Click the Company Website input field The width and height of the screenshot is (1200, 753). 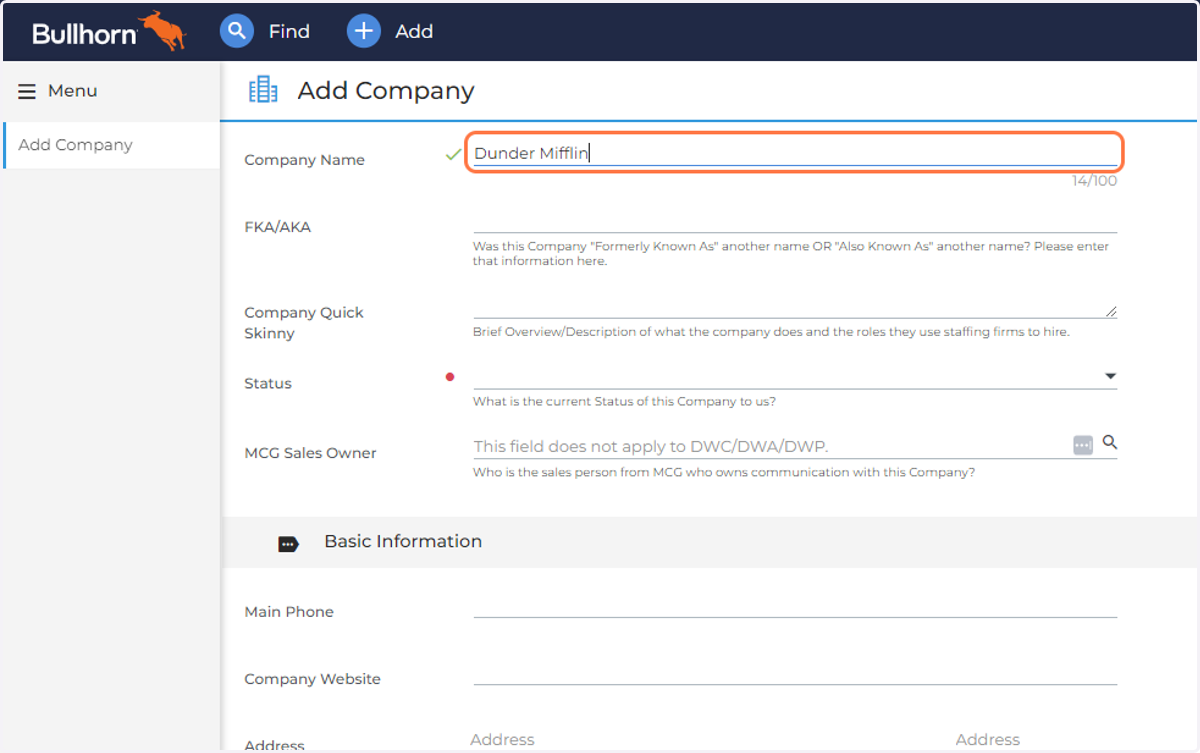coord(795,671)
